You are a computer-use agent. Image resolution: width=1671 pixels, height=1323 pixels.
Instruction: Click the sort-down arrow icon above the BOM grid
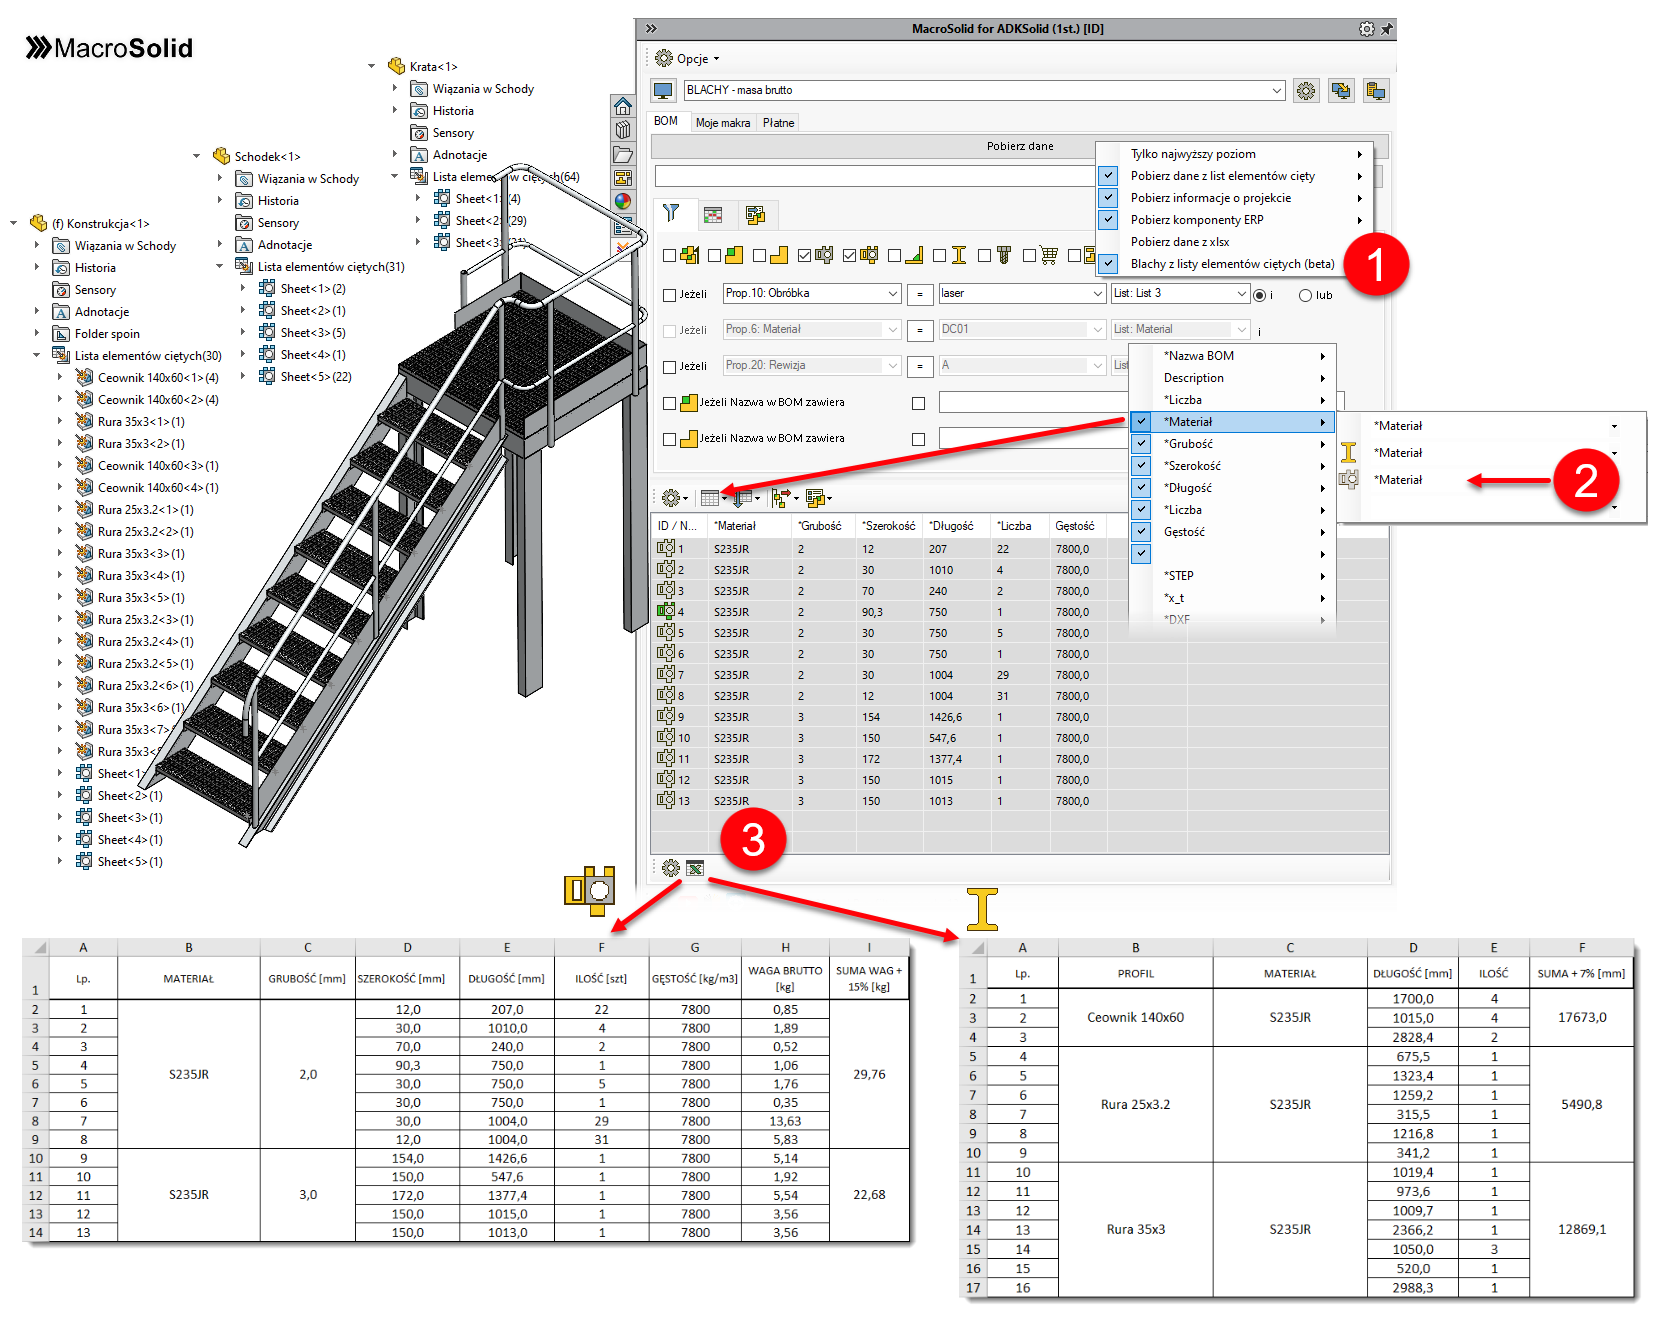pos(744,498)
